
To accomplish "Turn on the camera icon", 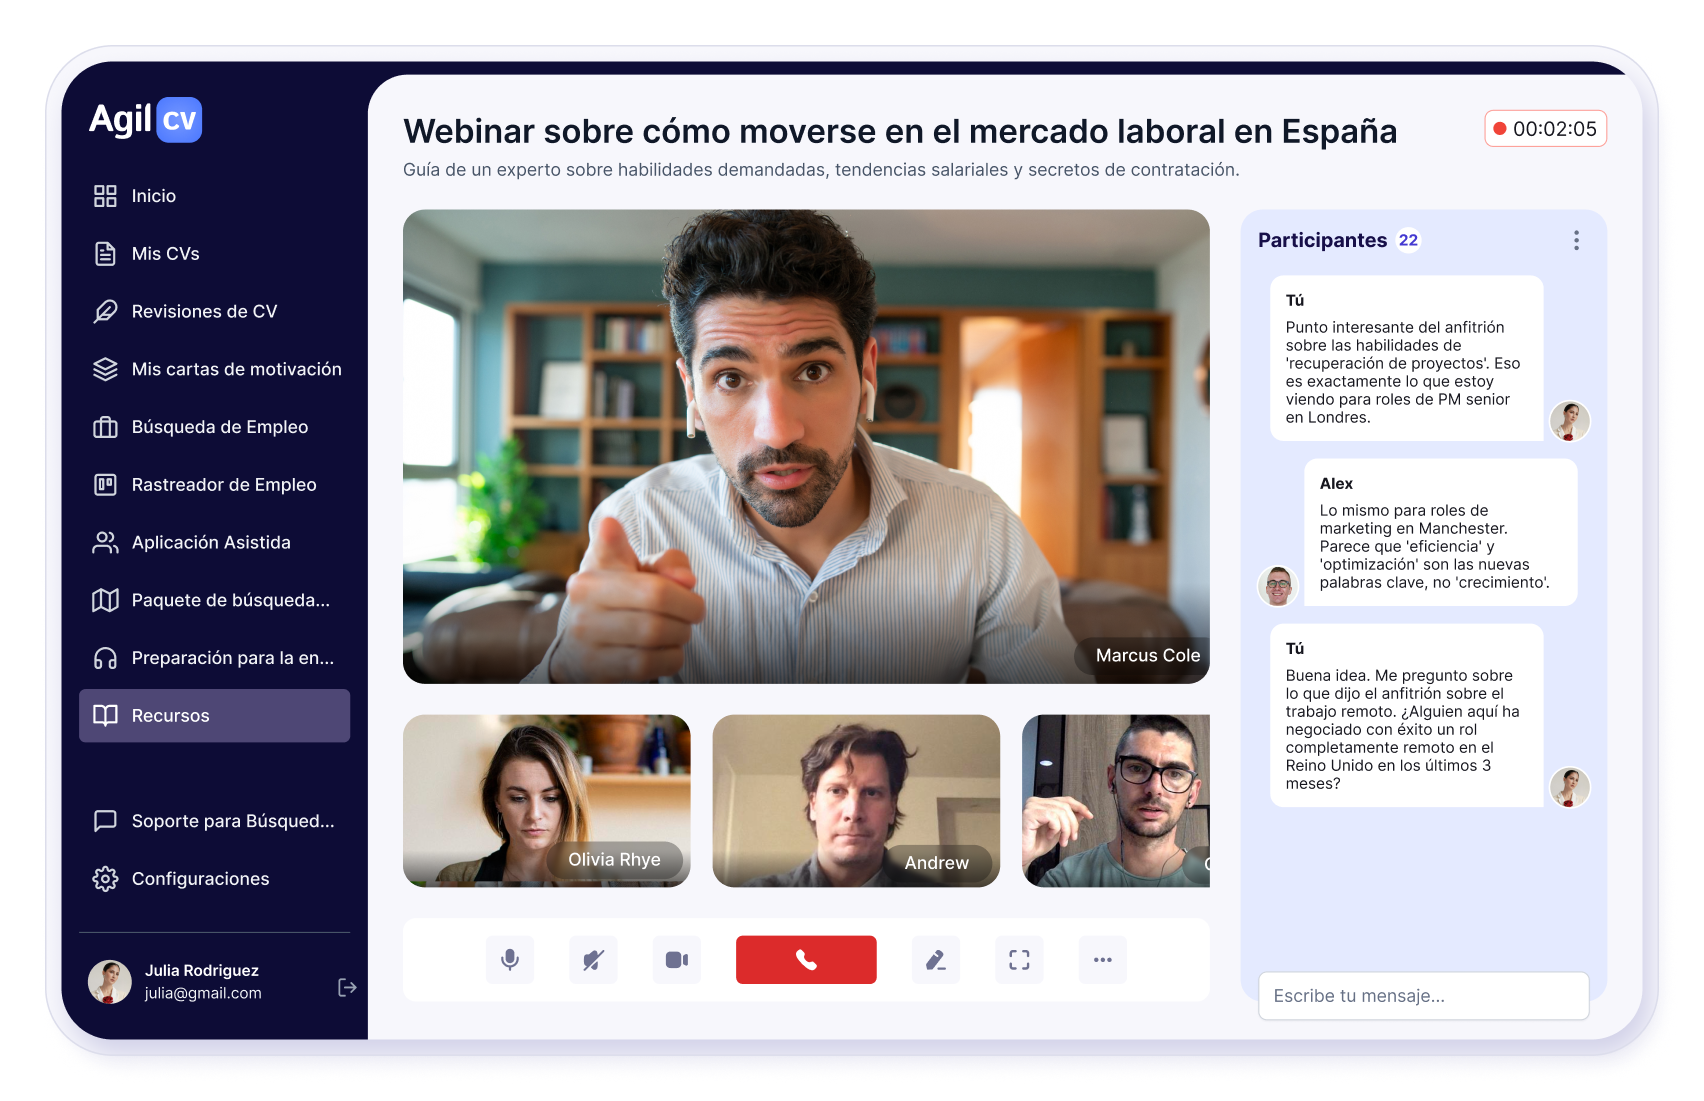I will pos(676,959).
